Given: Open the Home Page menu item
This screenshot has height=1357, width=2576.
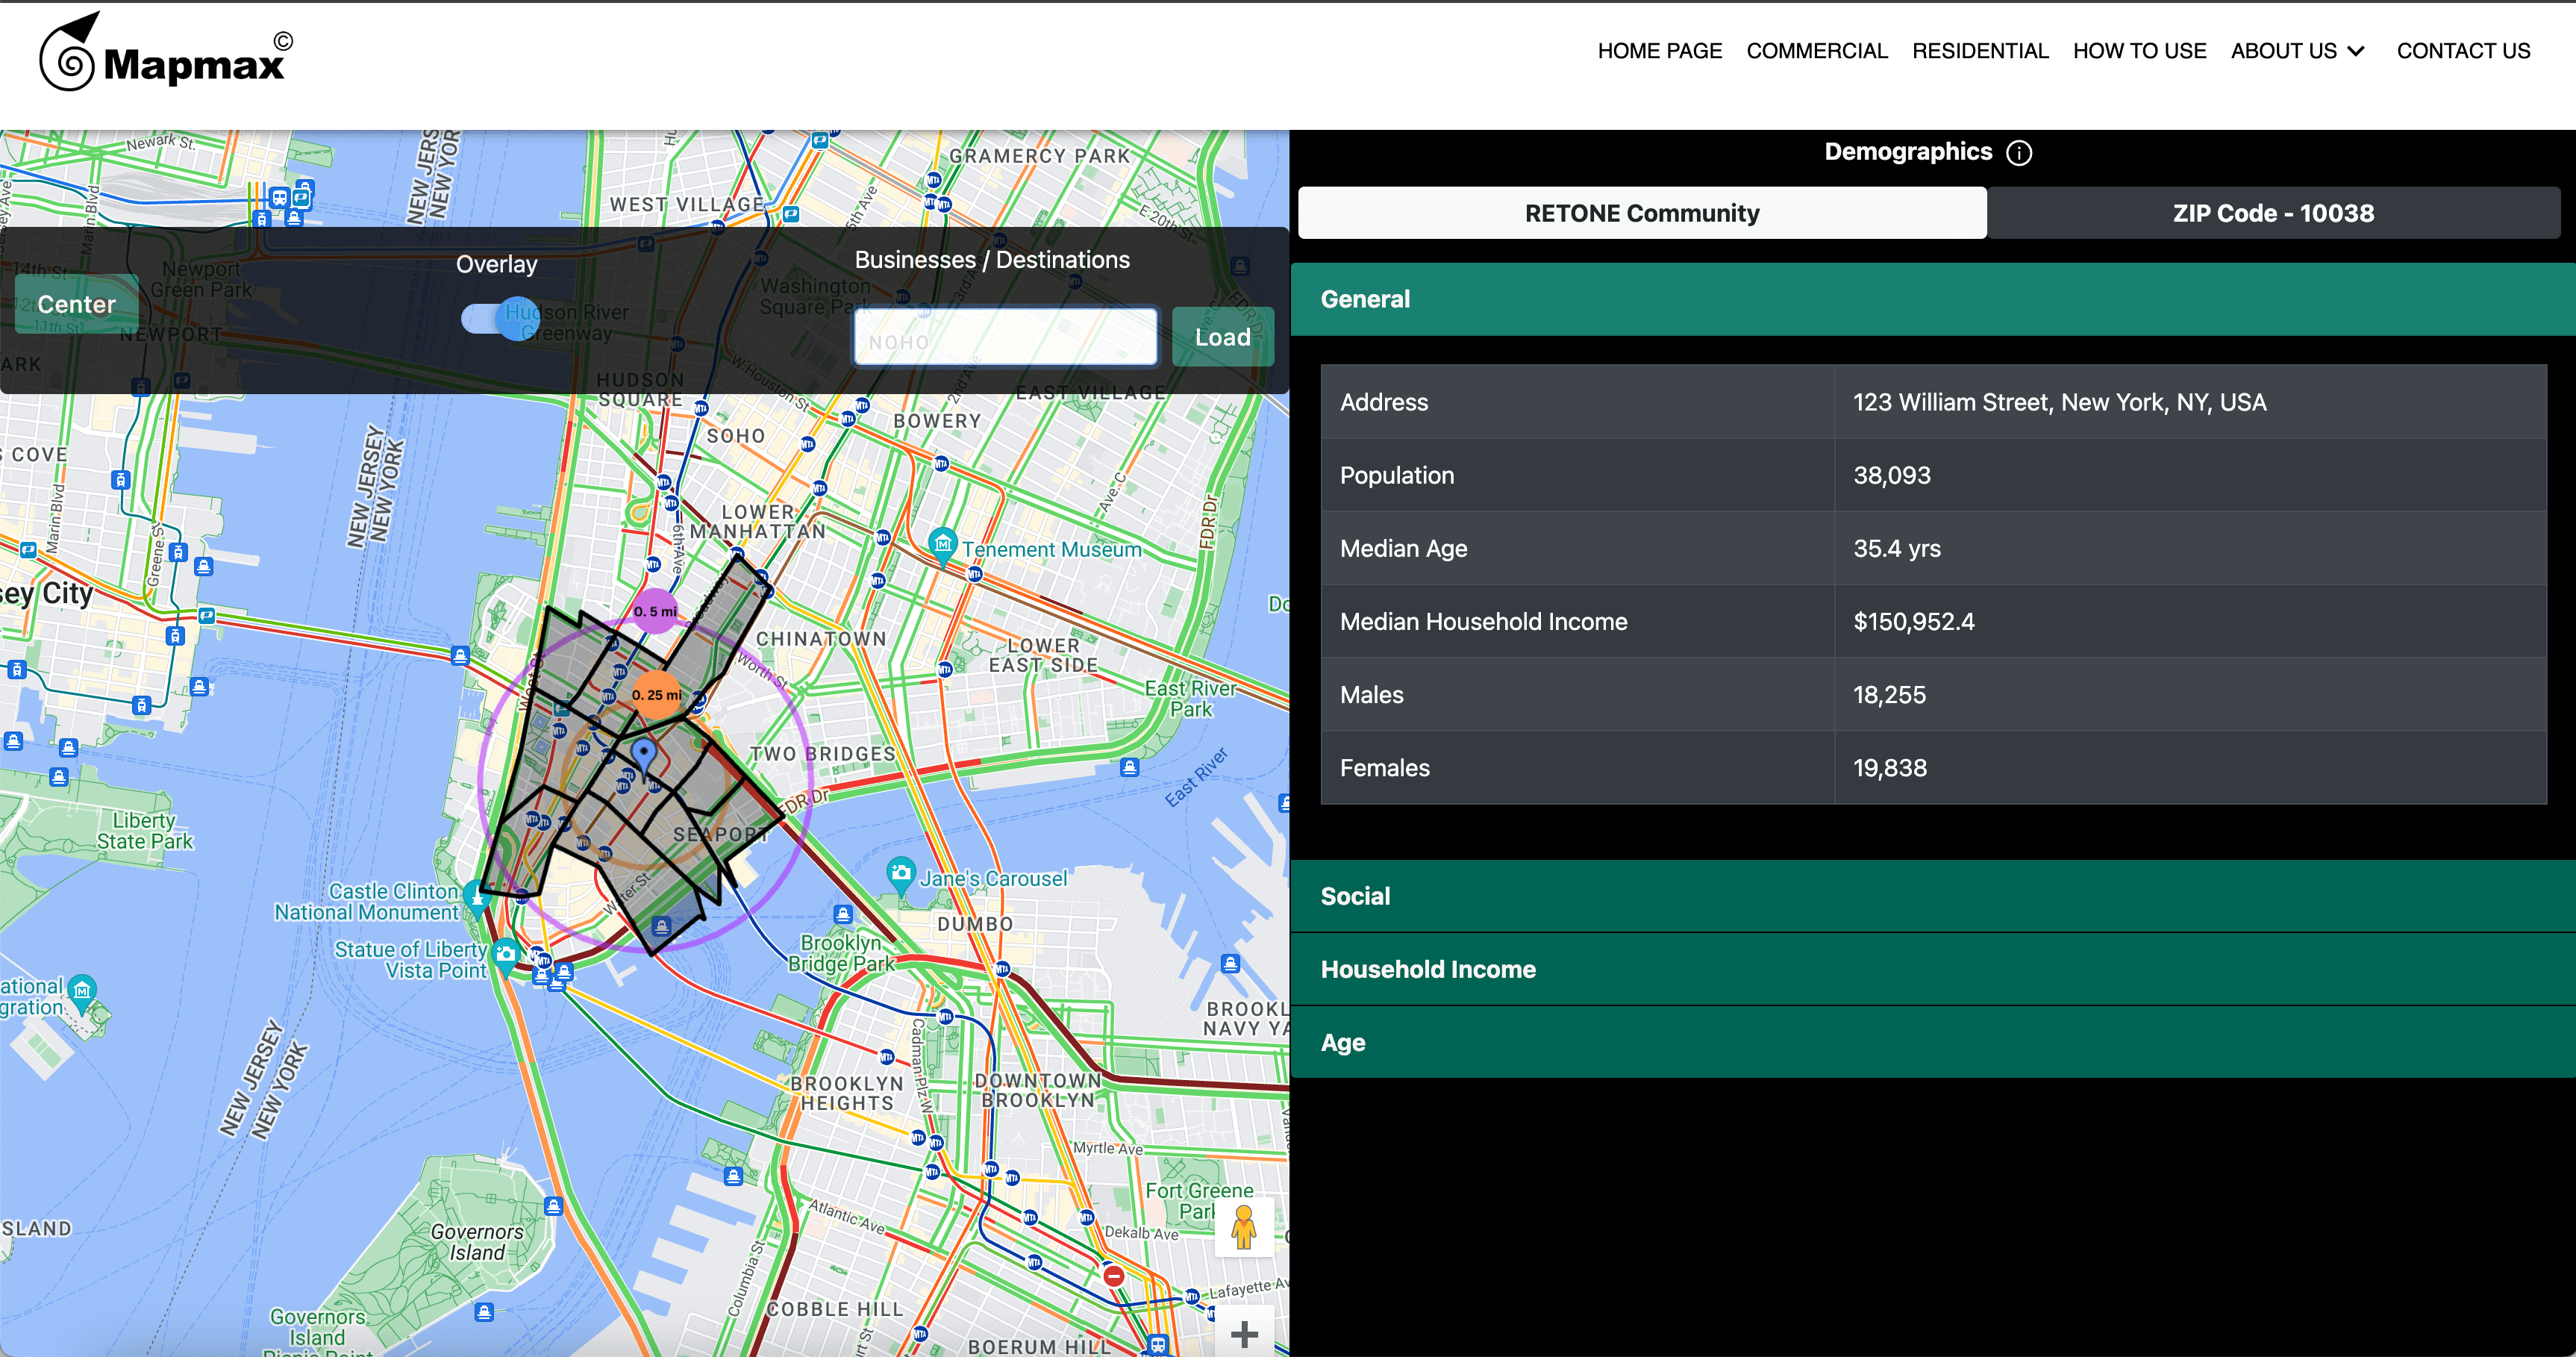Looking at the screenshot, I should 1659,51.
